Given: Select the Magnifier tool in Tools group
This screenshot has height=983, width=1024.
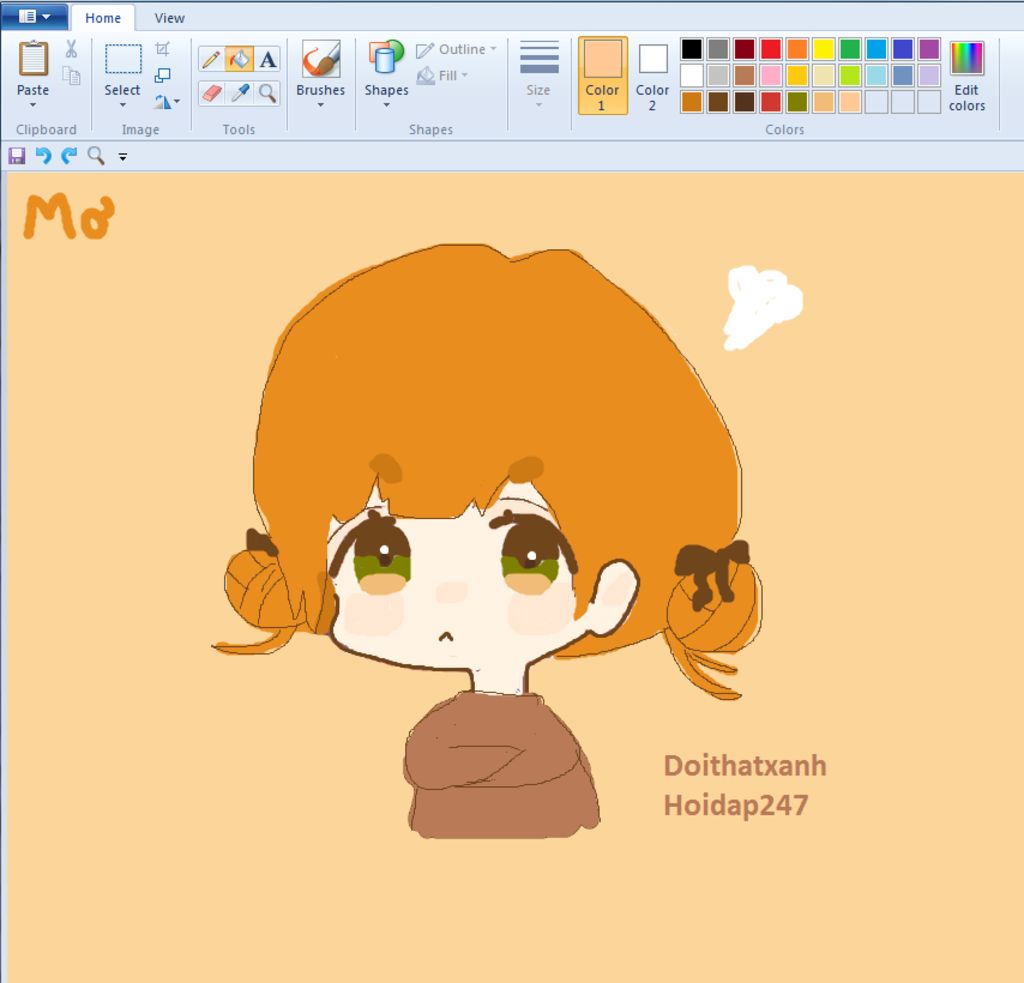Looking at the screenshot, I should click(267, 93).
